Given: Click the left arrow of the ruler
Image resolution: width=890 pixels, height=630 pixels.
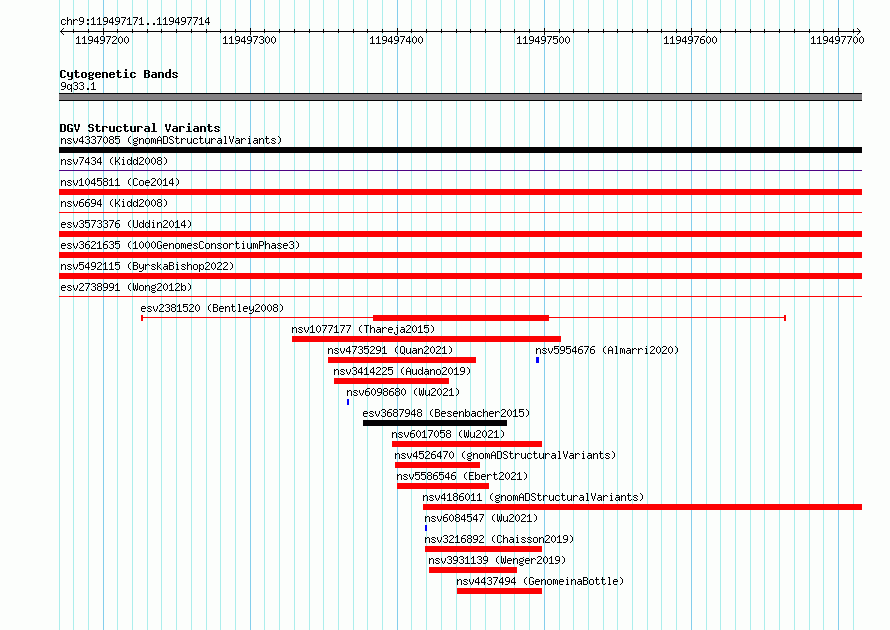Looking at the screenshot, I should click(x=62, y=32).
